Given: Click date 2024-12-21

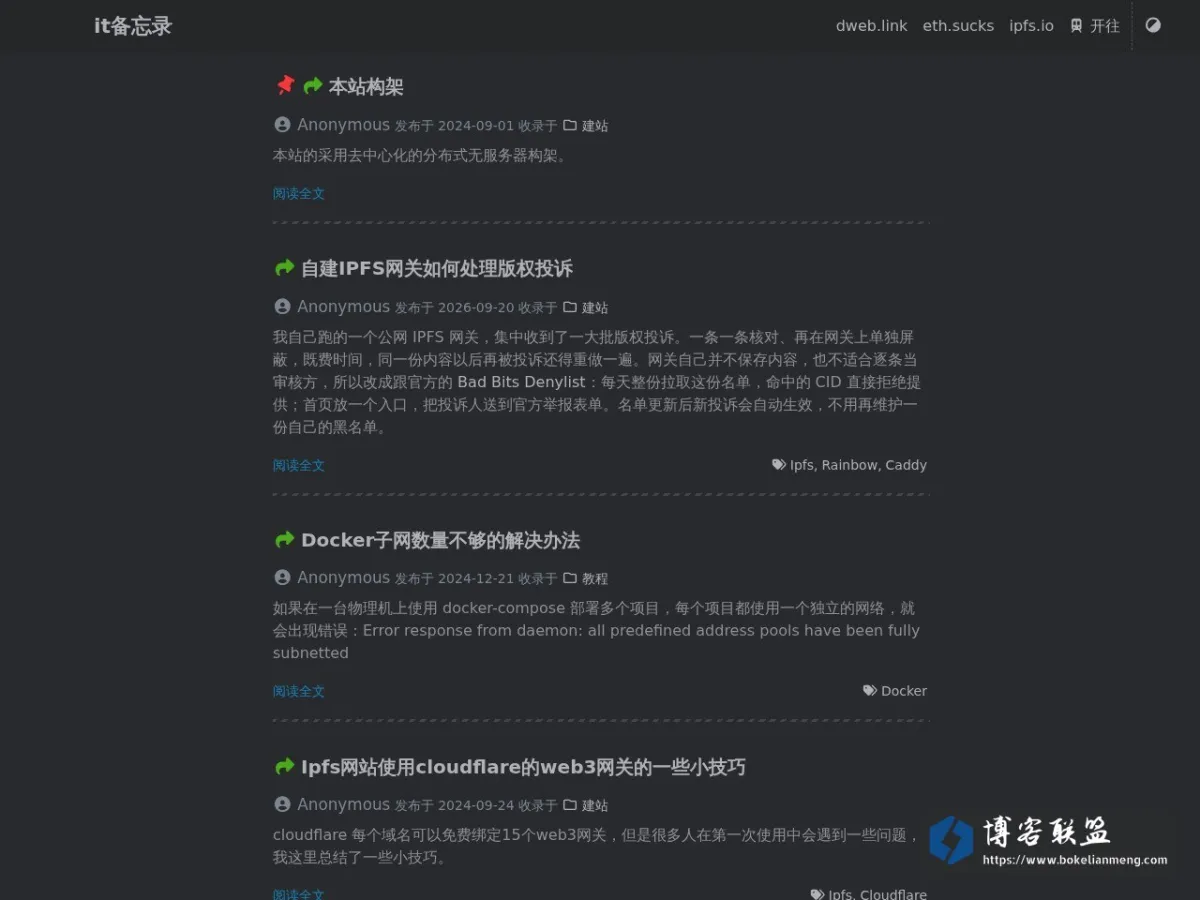Looking at the screenshot, I should pyautogui.click(x=476, y=579).
